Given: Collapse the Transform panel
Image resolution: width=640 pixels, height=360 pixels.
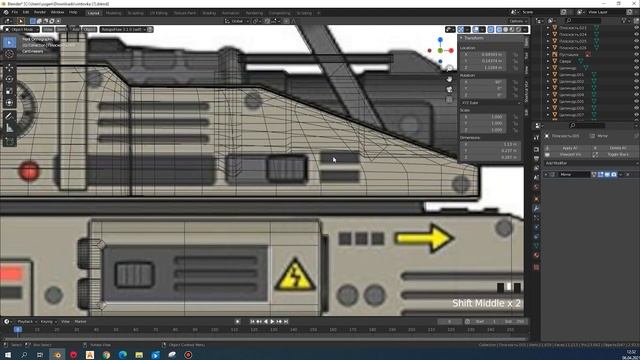Looking at the screenshot, I should [461, 38].
